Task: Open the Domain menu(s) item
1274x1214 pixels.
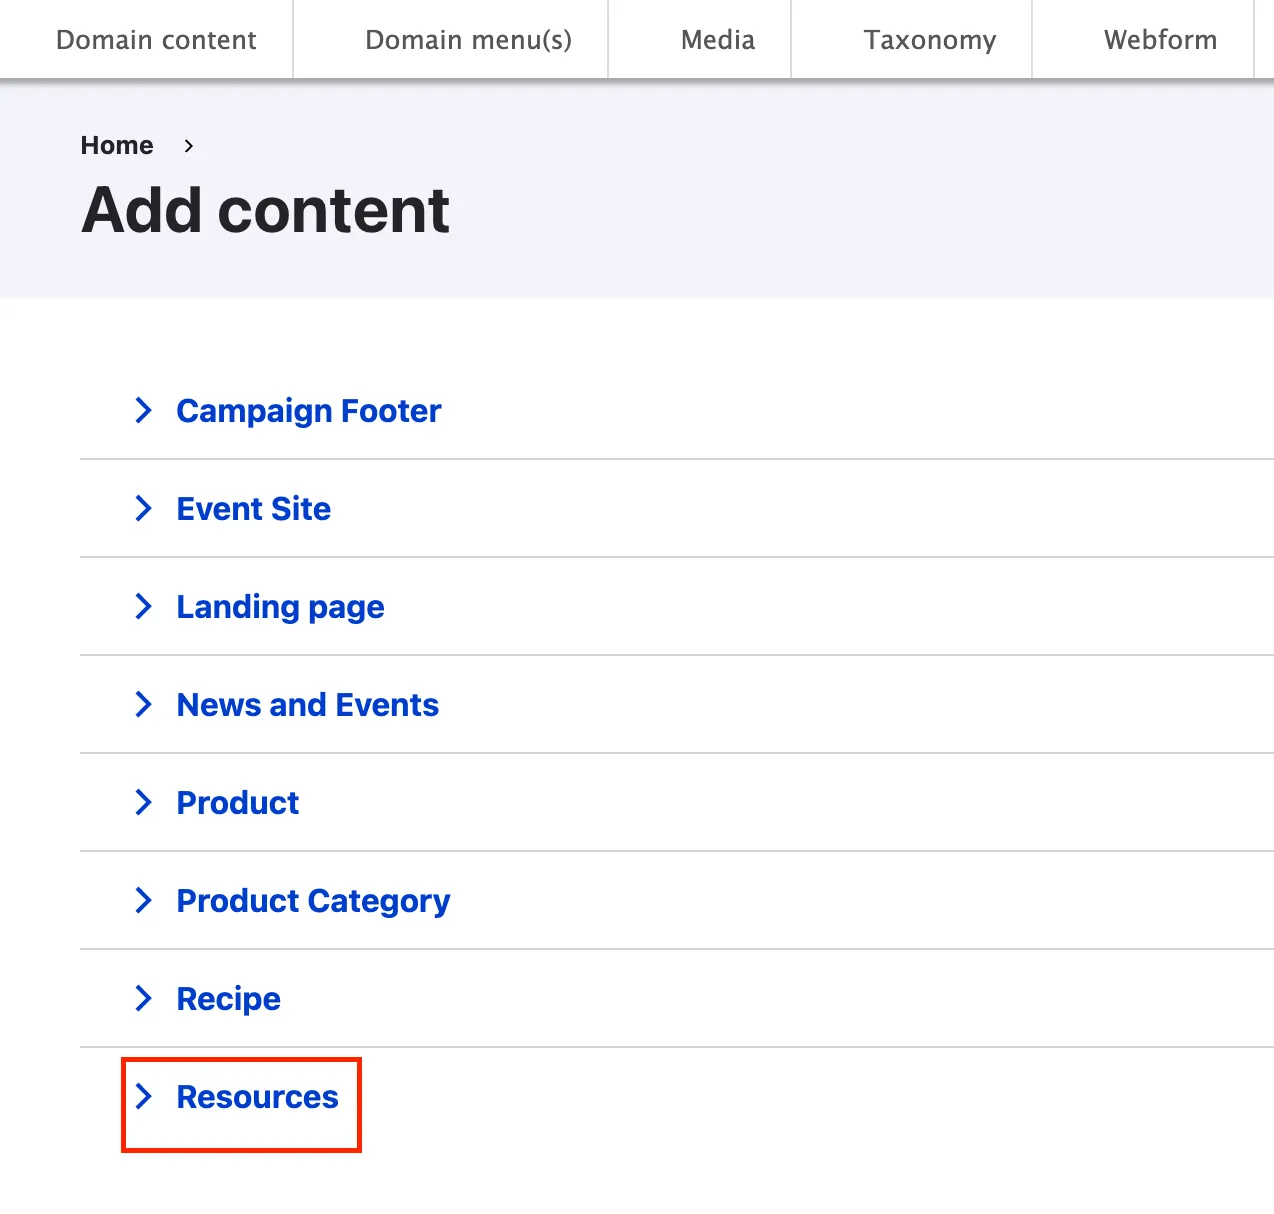Action: tap(468, 40)
